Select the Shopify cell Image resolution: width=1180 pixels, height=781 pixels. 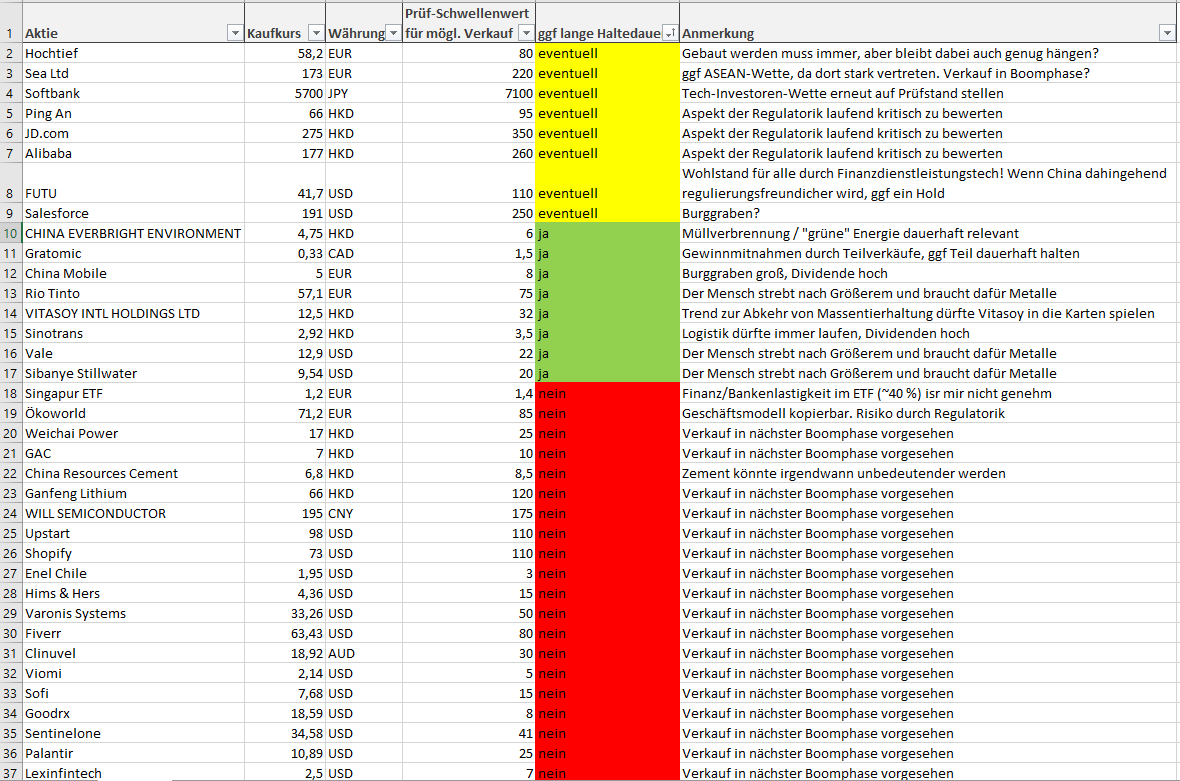(x=133, y=554)
